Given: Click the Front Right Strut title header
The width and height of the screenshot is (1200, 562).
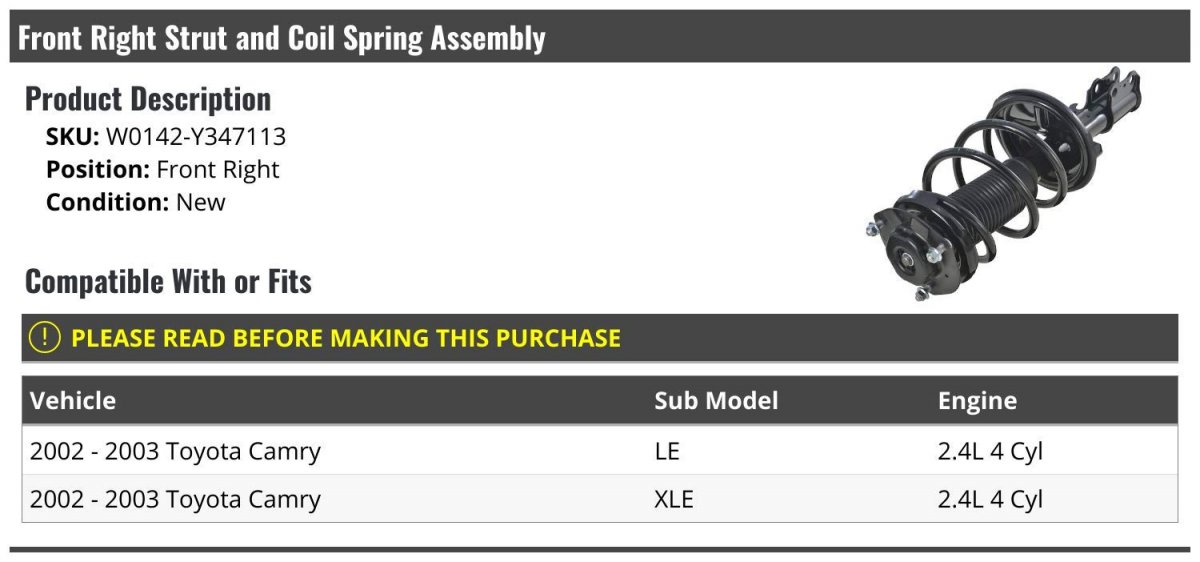Looking at the screenshot, I should pos(282,39).
